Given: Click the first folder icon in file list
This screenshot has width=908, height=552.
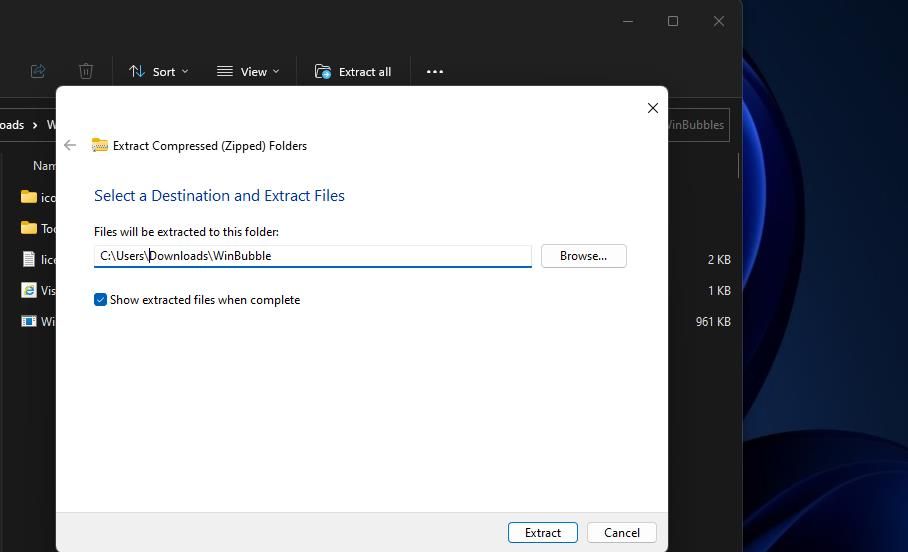Looking at the screenshot, I should 29,197.
